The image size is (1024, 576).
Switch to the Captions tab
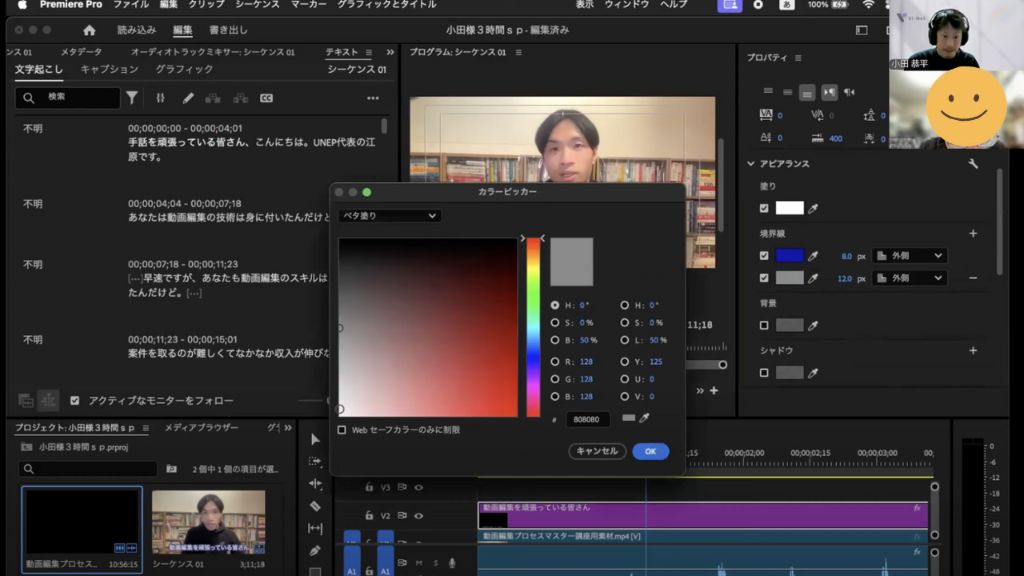pyautogui.click(x=109, y=69)
